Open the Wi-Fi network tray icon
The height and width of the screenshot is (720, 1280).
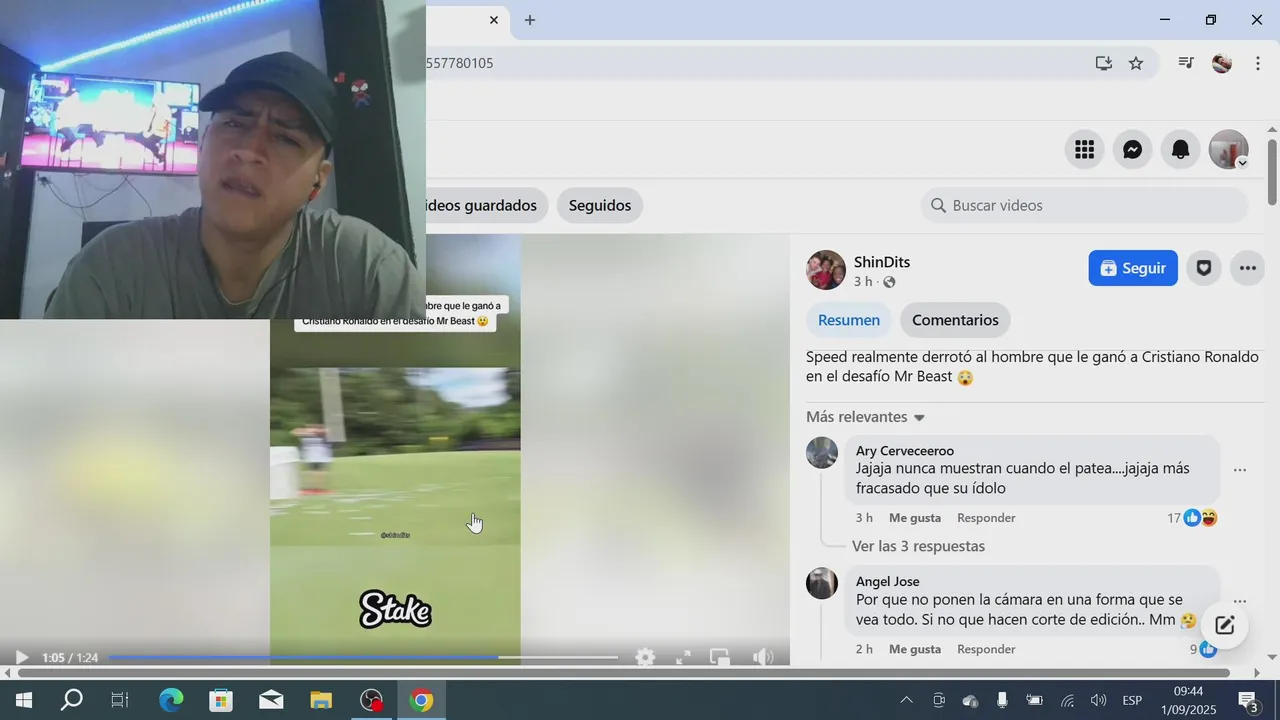tap(1067, 700)
